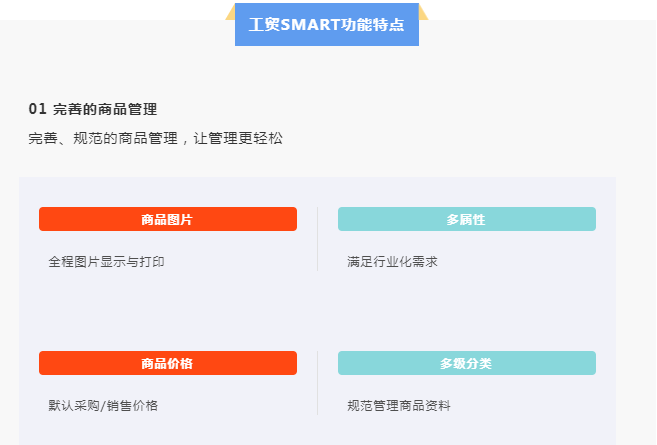Click the left yellow ribbon fold of banner
This screenshot has width=657, height=445.
pyautogui.click(x=230, y=13)
